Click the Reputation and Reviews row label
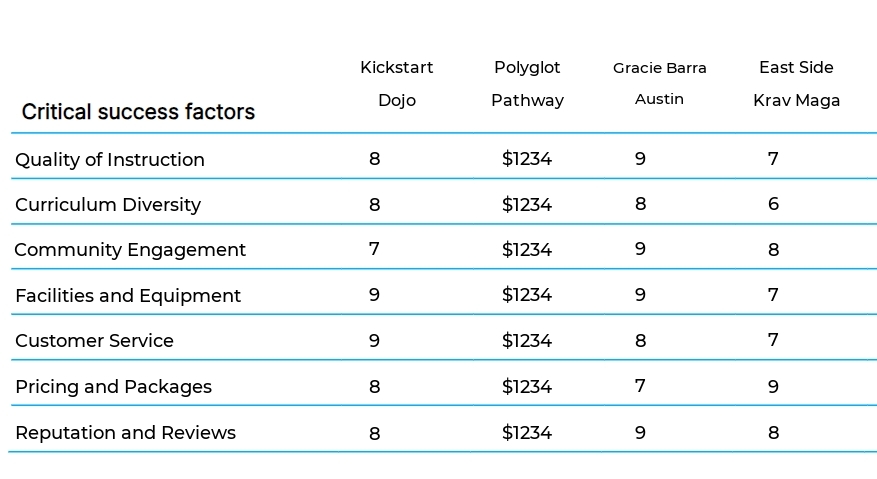 point(126,433)
